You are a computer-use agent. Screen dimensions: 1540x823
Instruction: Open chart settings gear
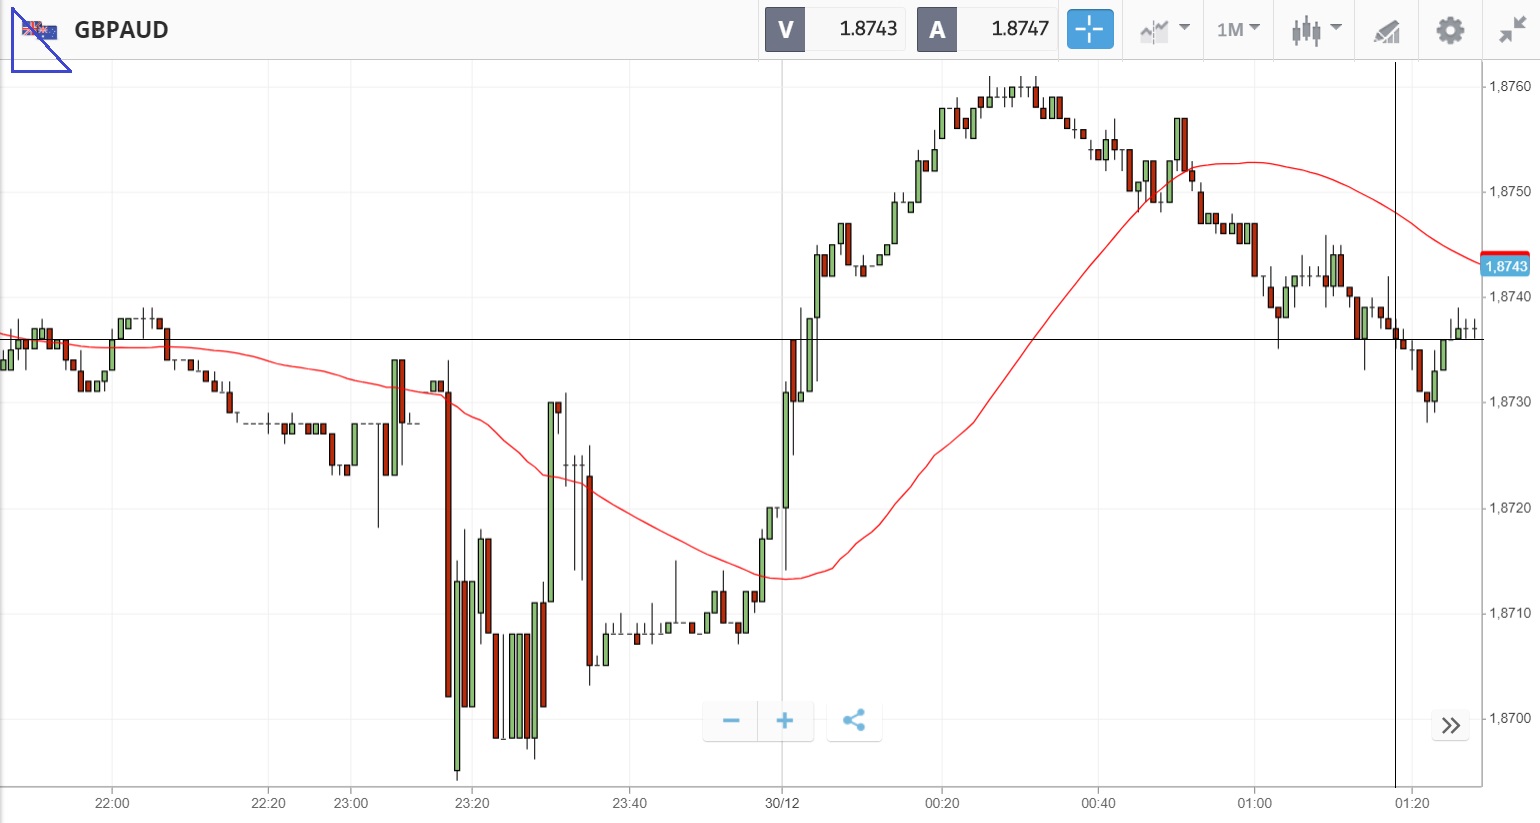tap(1450, 30)
